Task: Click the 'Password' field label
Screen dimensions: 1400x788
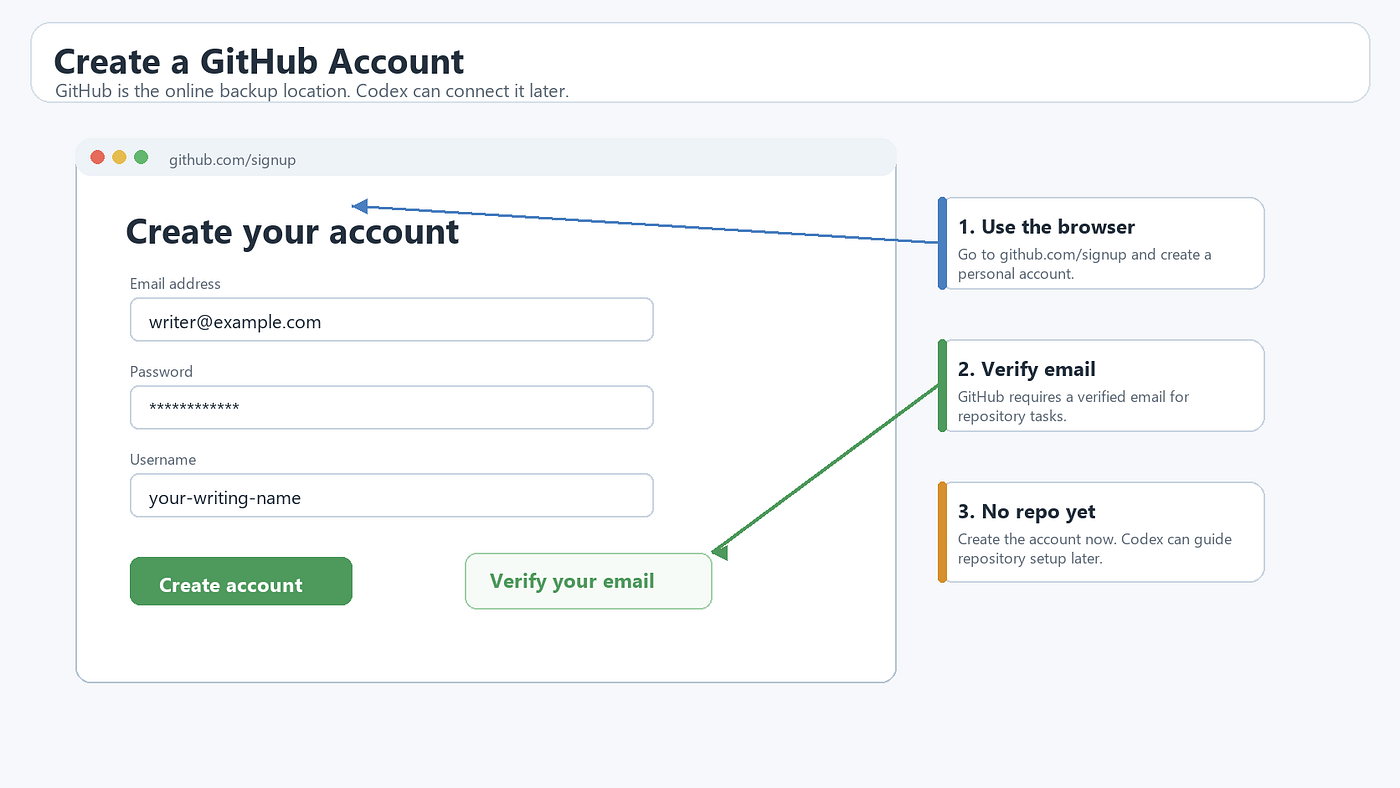Action: pyautogui.click(x=161, y=372)
